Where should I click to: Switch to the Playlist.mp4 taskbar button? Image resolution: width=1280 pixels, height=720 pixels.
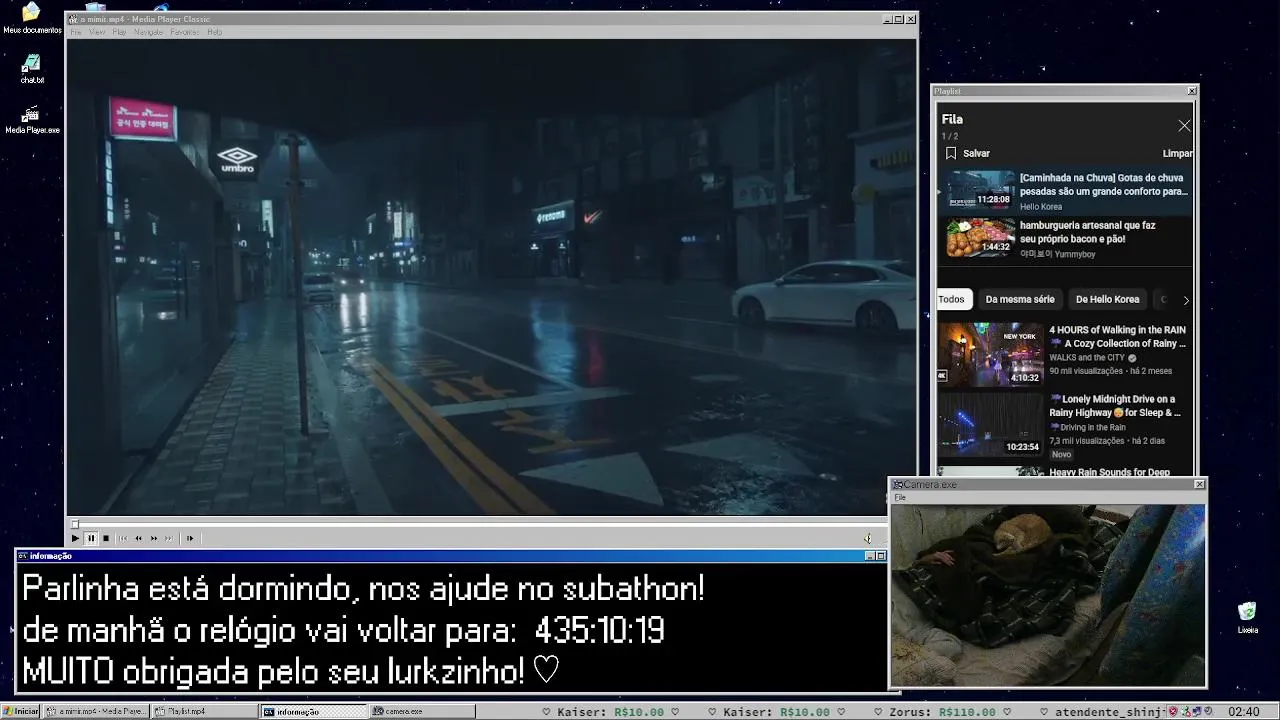point(205,711)
